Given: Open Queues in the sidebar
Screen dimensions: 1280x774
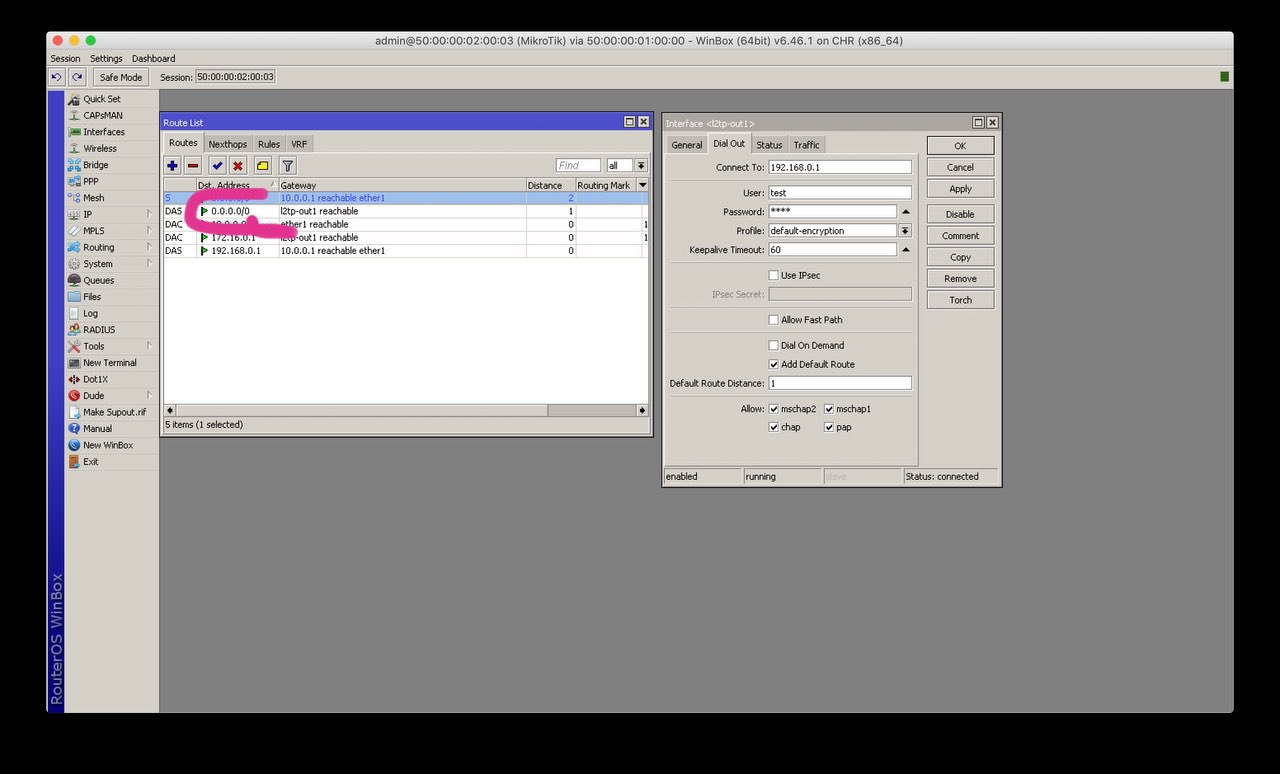Looking at the screenshot, I should pyautogui.click(x=98, y=280).
